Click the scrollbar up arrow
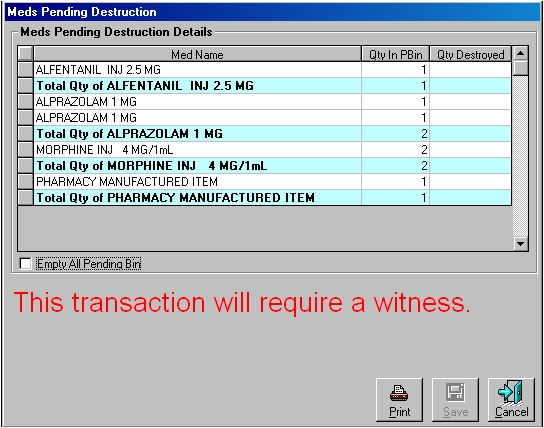The height and width of the screenshot is (428, 544). 520,53
